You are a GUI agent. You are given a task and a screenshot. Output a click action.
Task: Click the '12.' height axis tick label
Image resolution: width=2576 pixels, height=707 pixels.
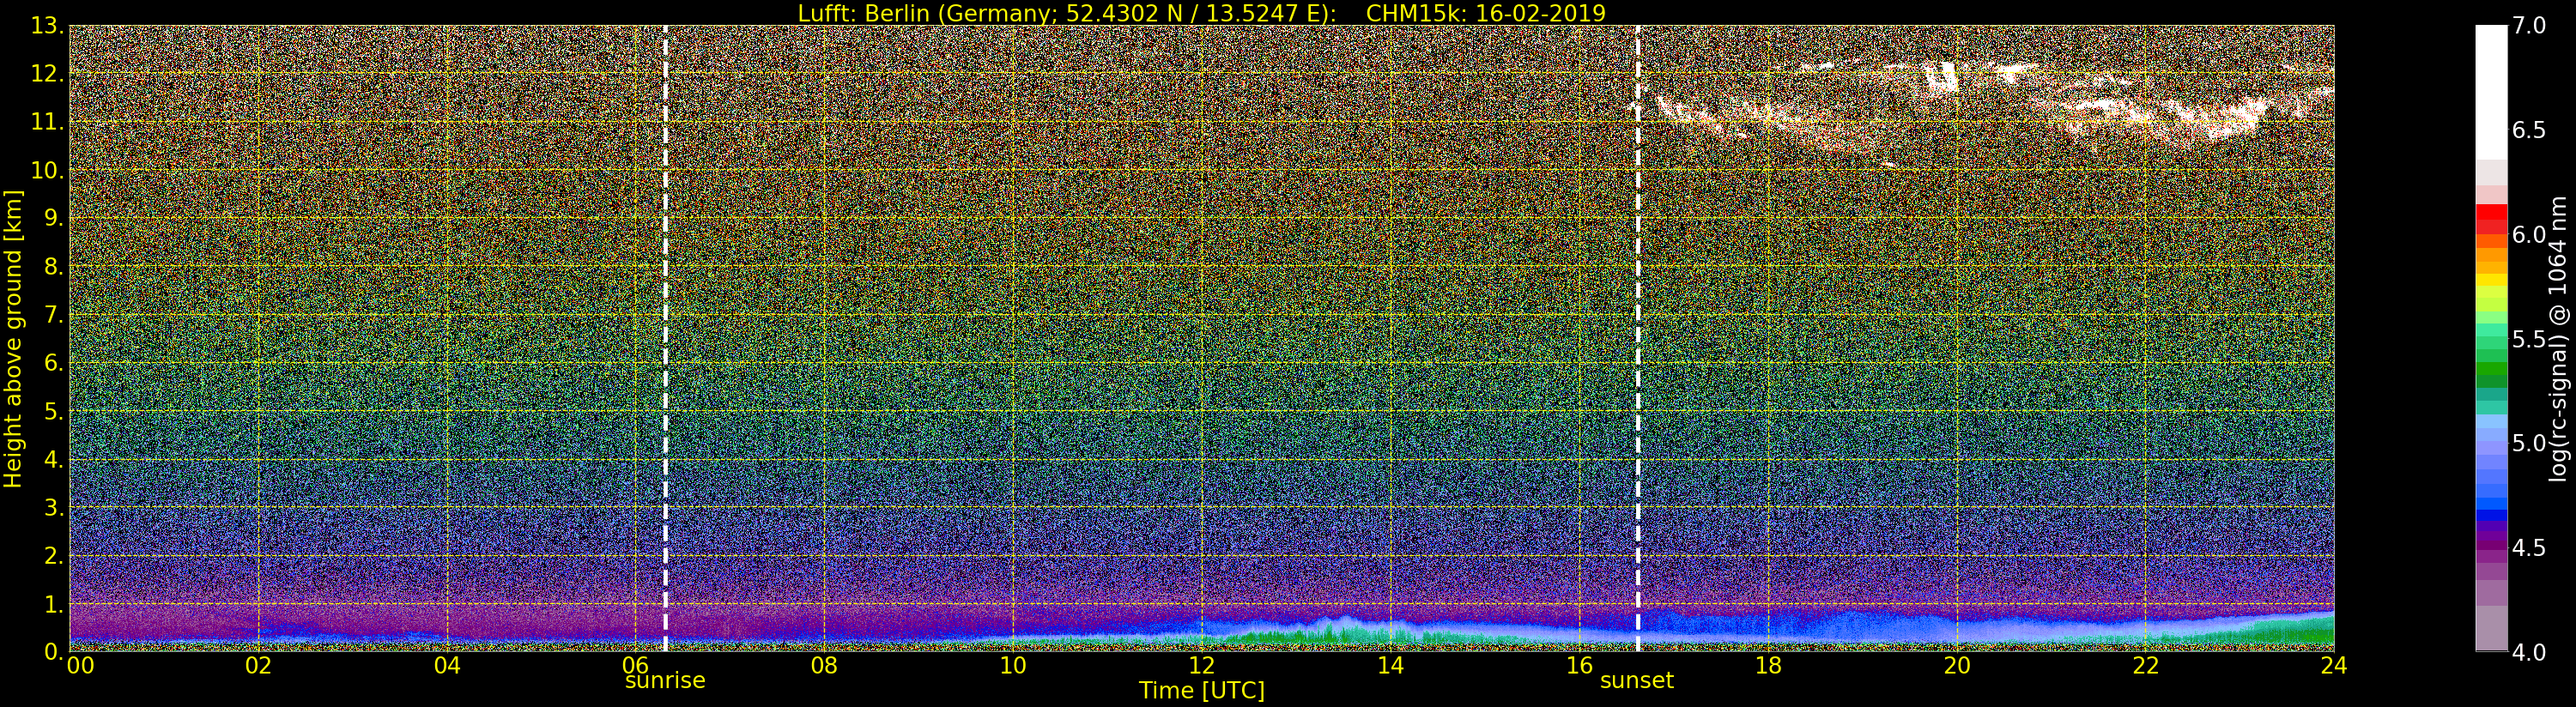(x=48, y=75)
